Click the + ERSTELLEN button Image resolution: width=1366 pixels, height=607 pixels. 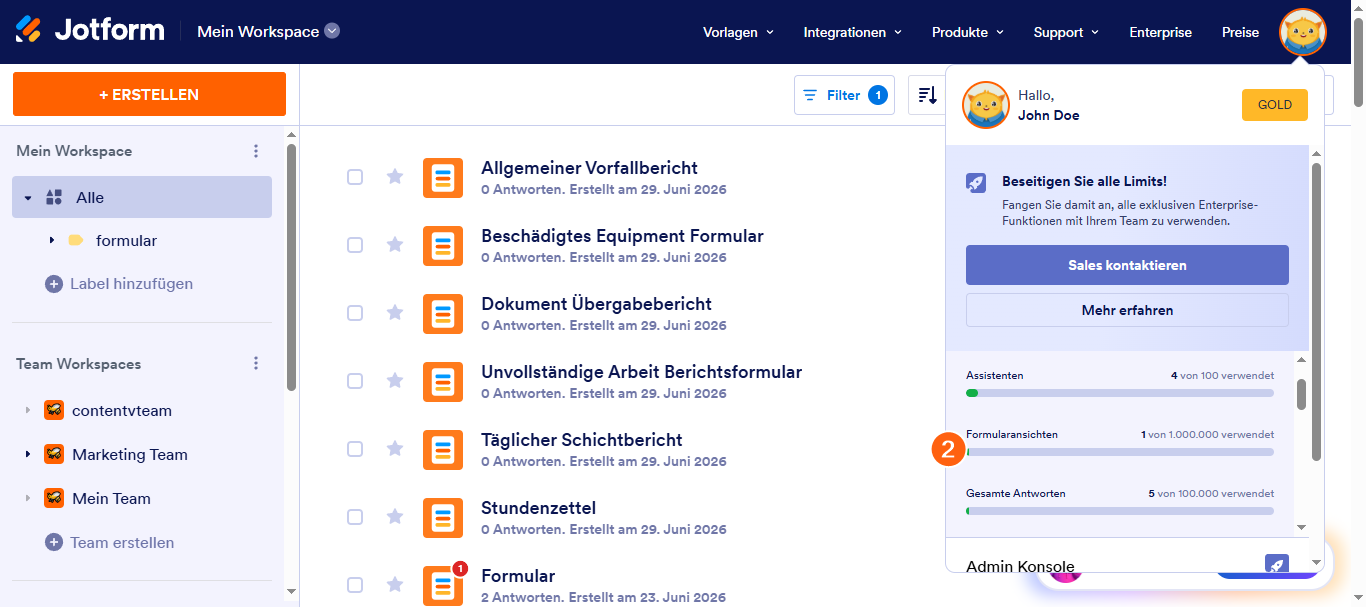click(149, 94)
